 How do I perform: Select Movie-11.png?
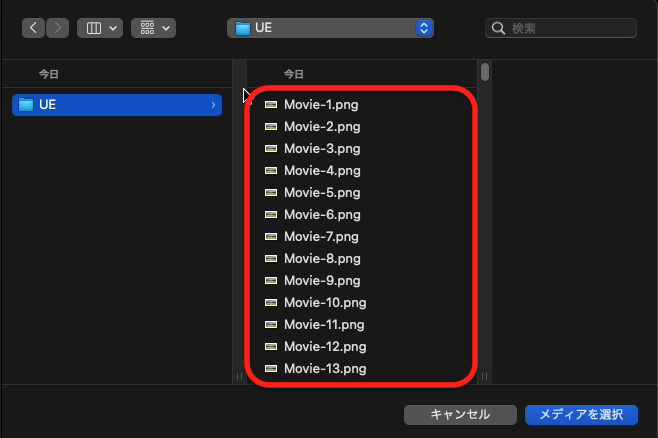(324, 325)
